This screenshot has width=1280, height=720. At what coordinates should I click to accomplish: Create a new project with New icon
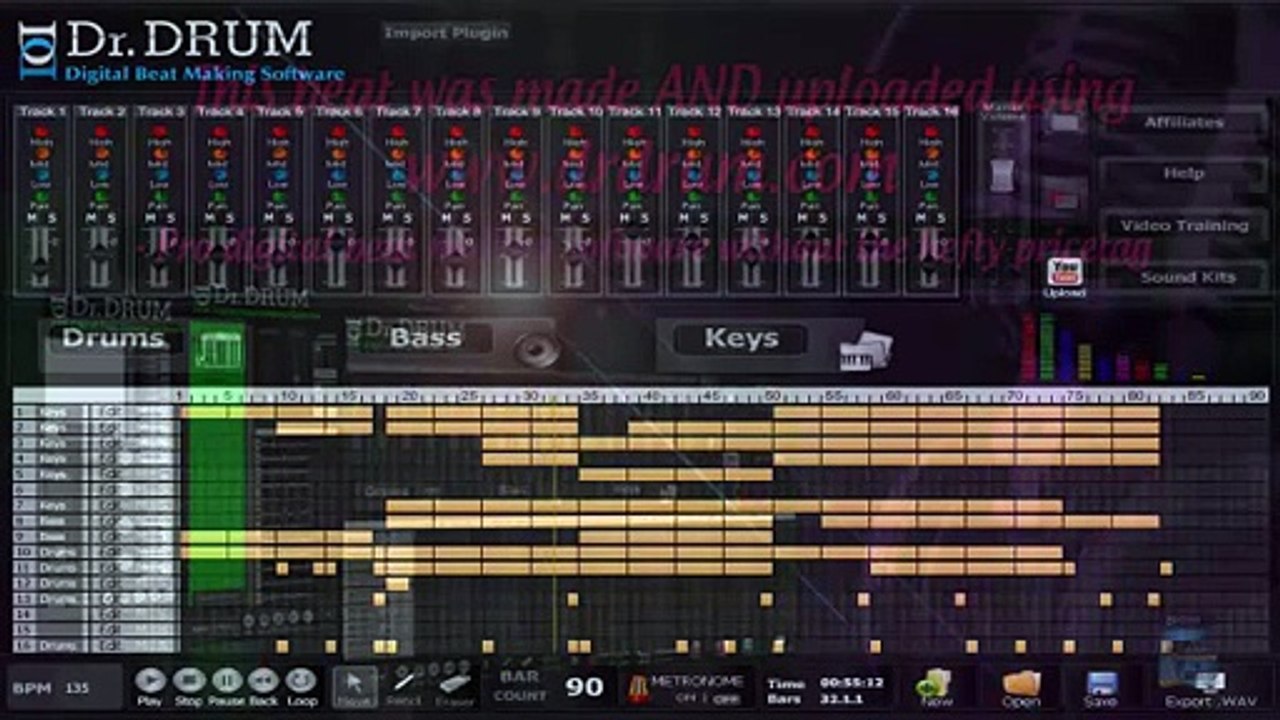point(936,685)
